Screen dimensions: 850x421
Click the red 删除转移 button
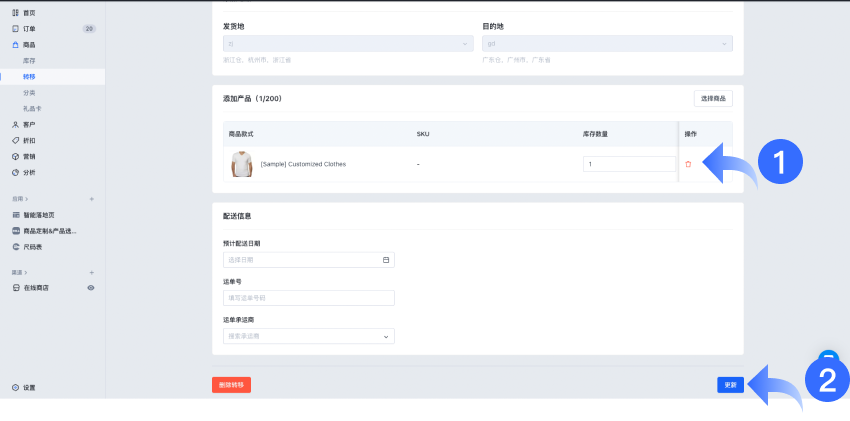231,385
